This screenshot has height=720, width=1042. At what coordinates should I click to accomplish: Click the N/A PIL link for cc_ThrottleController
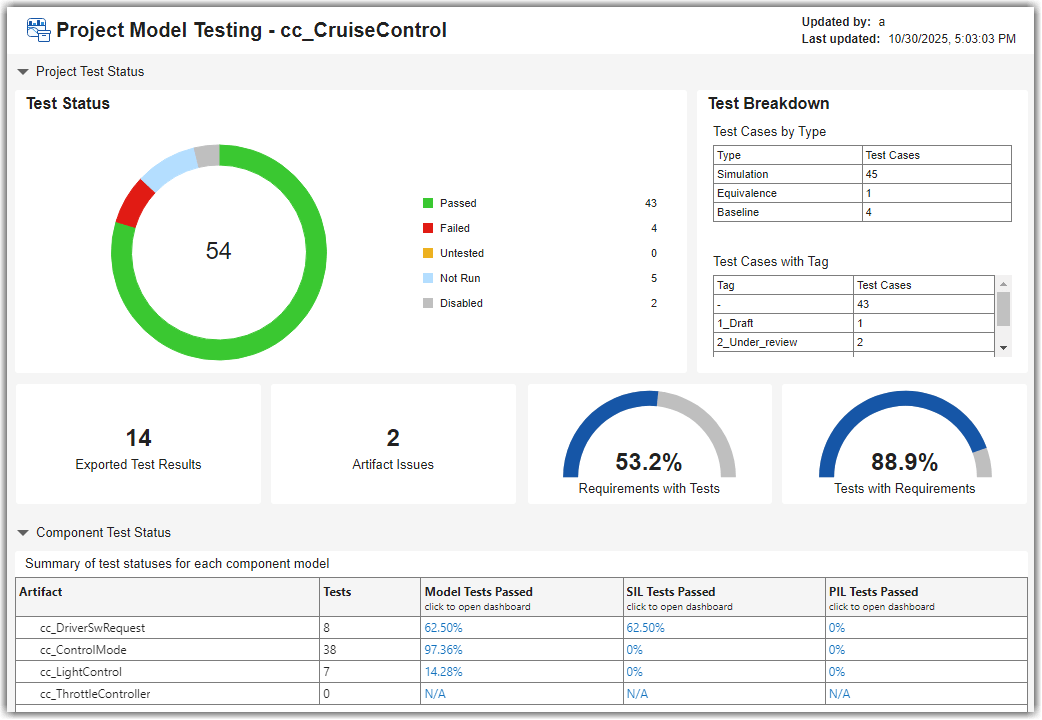coord(837,693)
